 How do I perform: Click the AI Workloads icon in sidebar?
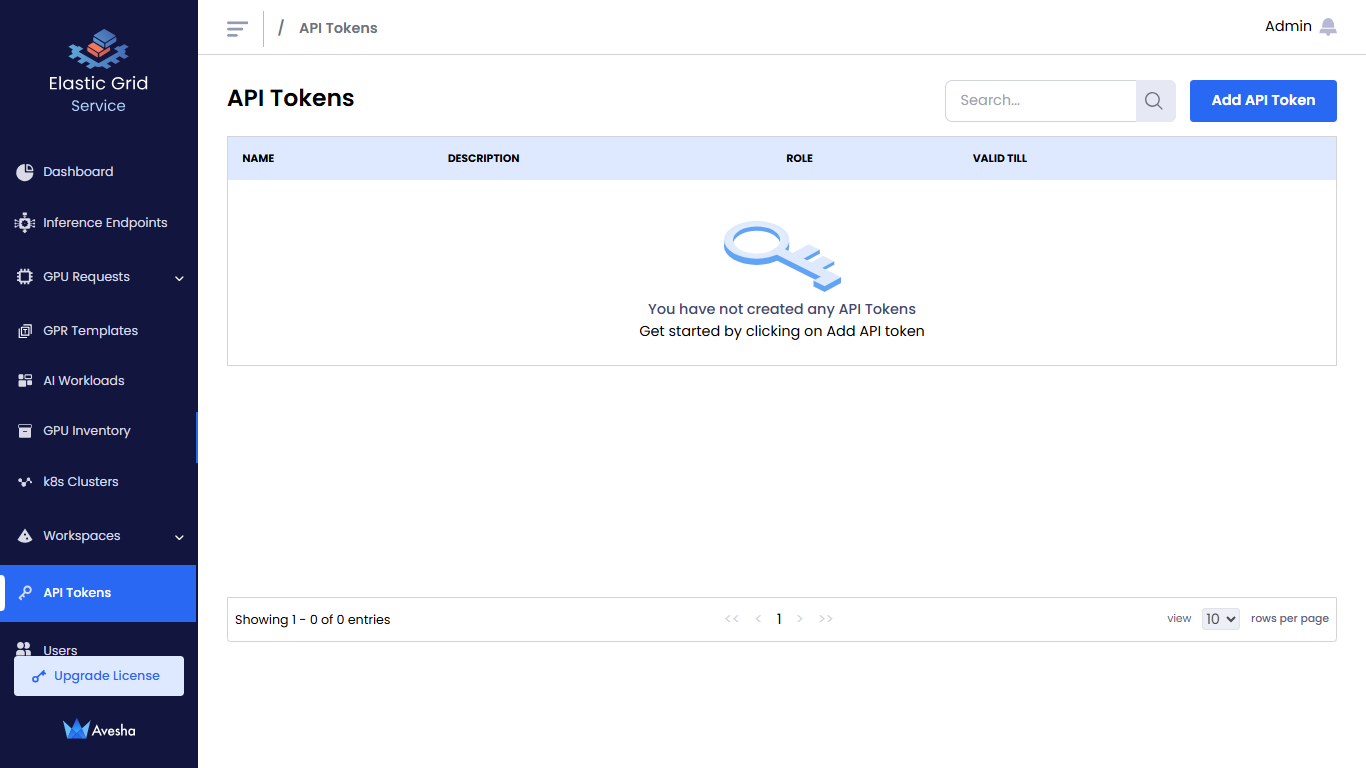coord(25,381)
